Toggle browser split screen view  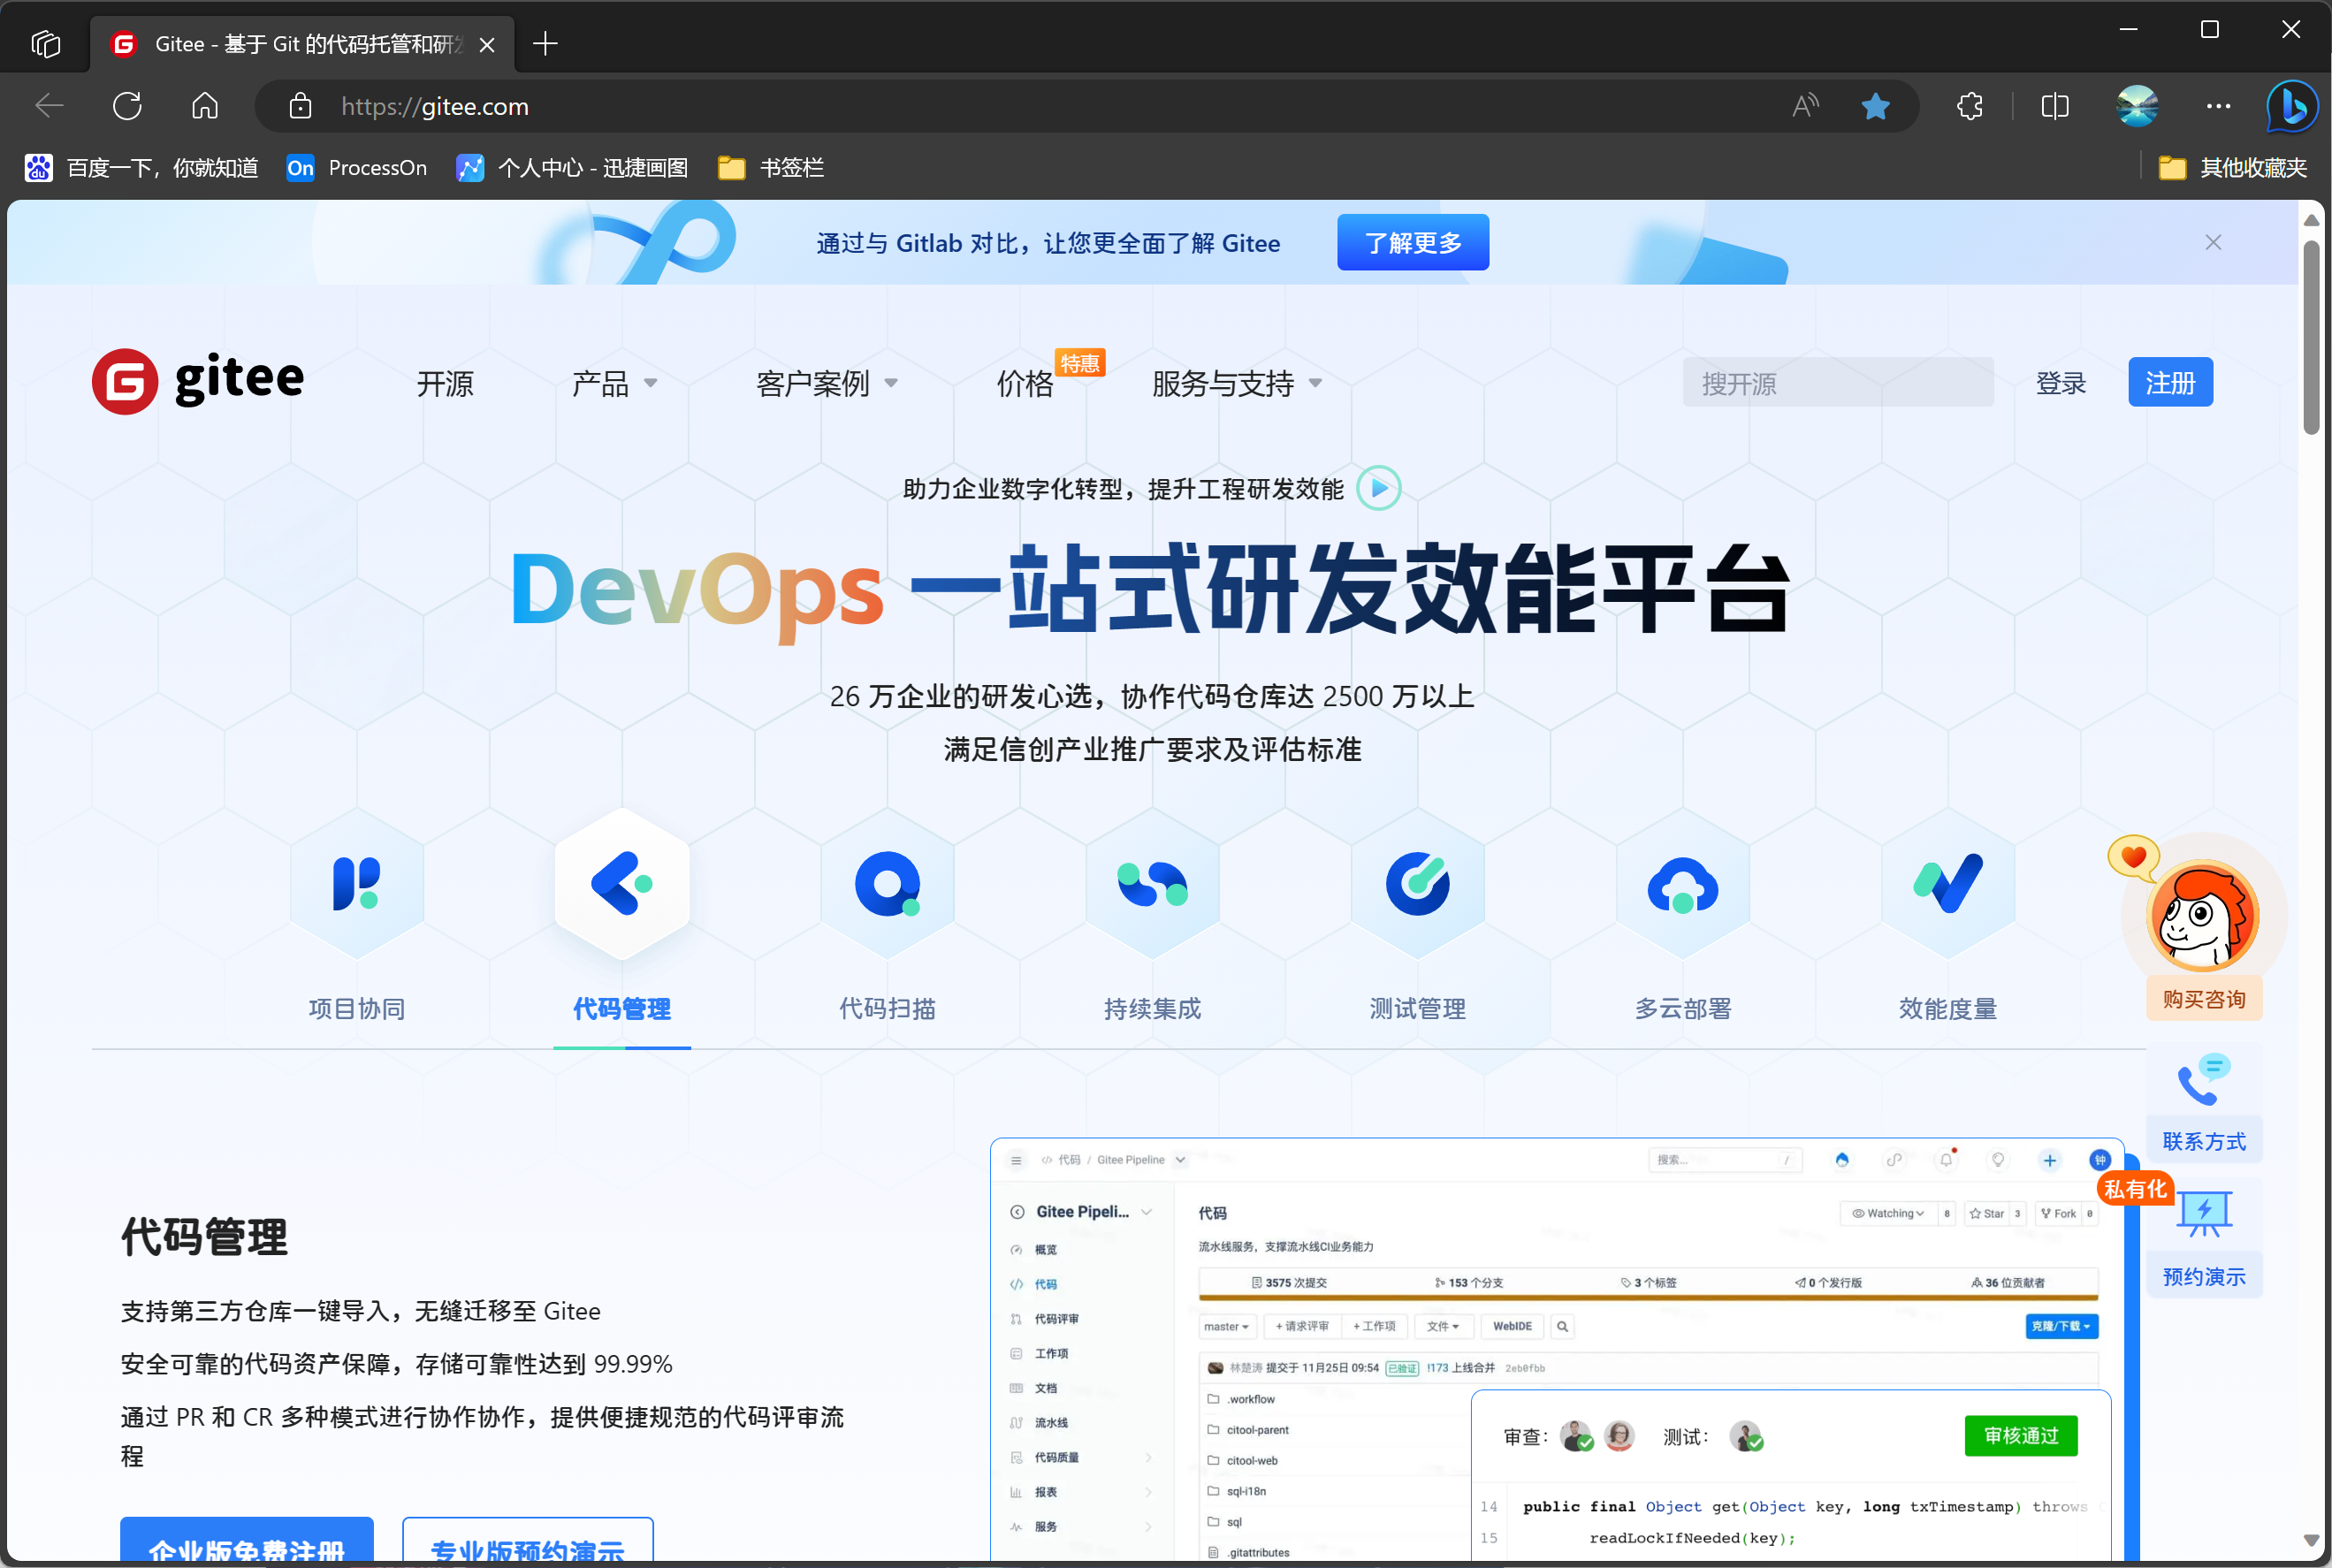[2054, 106]
